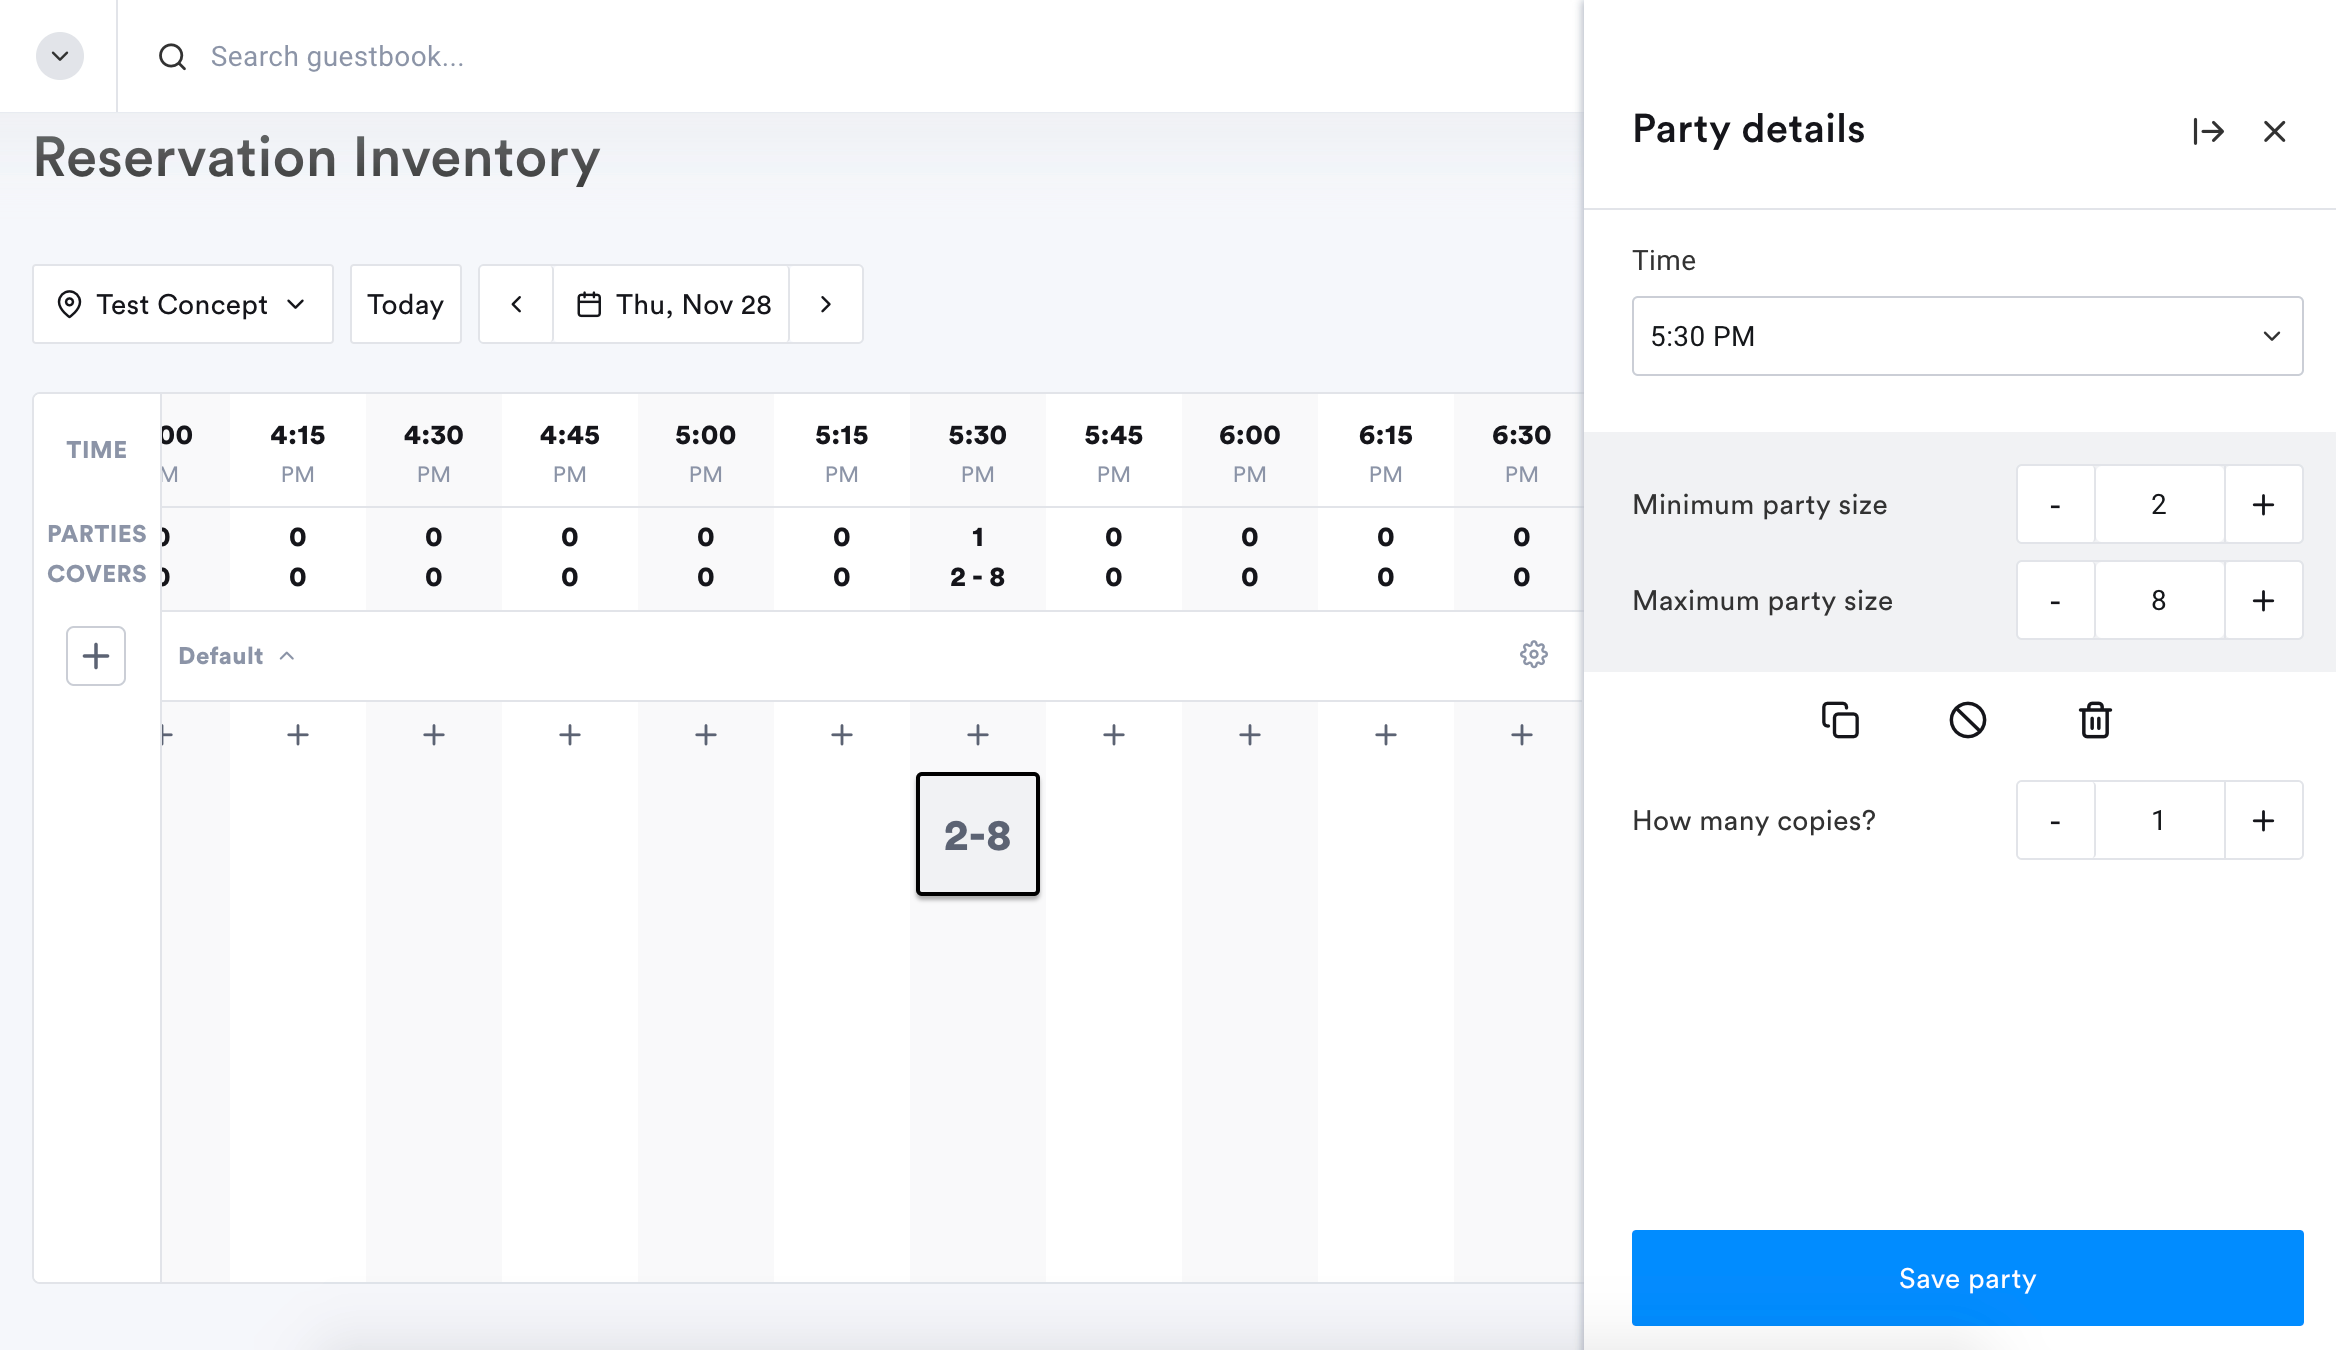2336x1350 pixels.
Task: Click the PARTIES row label
Action: coord(97,534)
